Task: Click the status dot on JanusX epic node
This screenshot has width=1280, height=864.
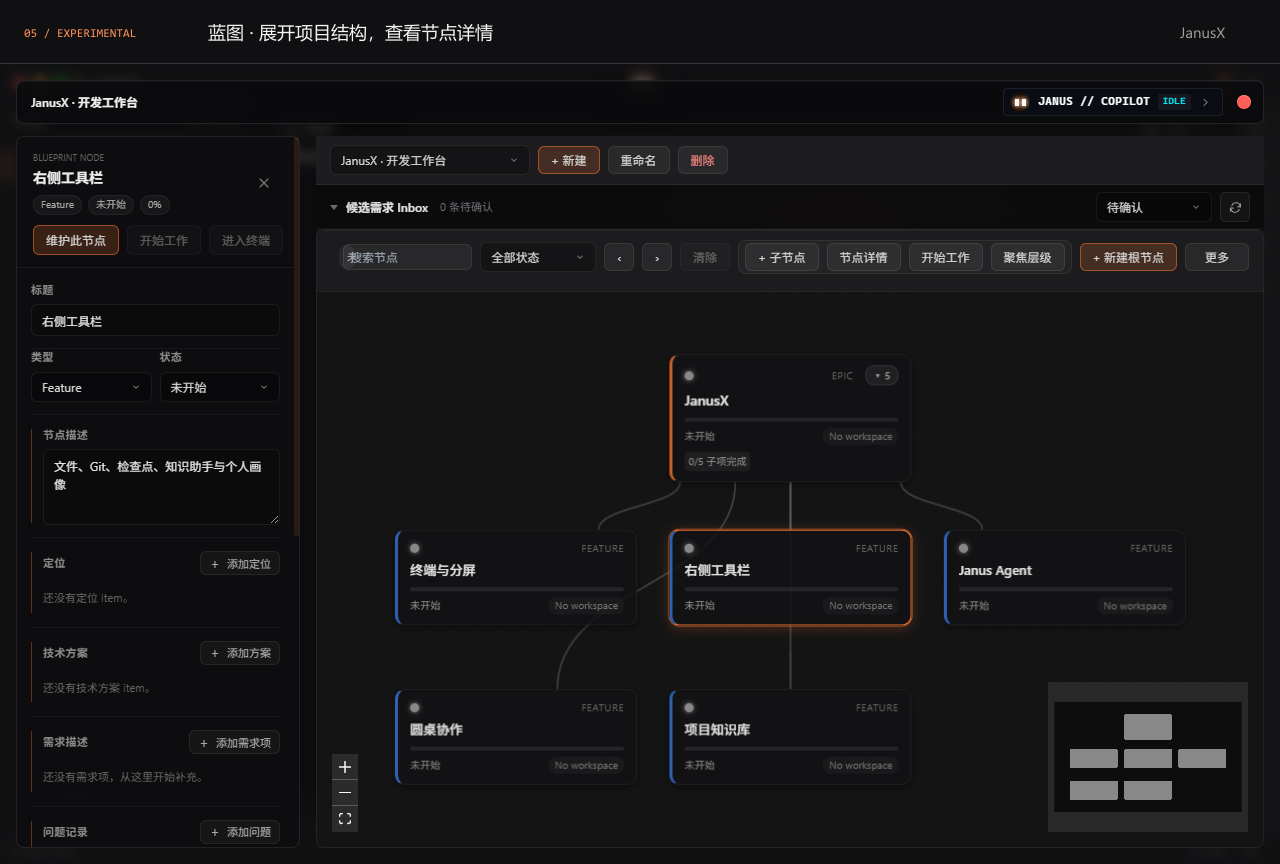Action: tap(689, 376)
